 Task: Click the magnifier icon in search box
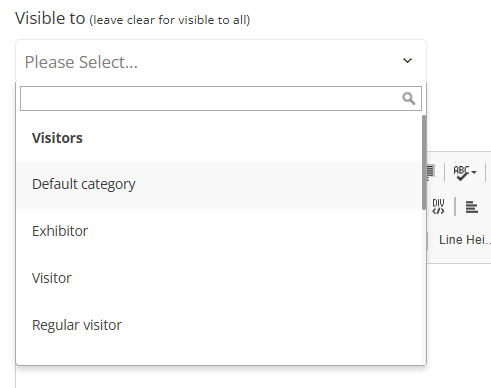tap(409, 99)
